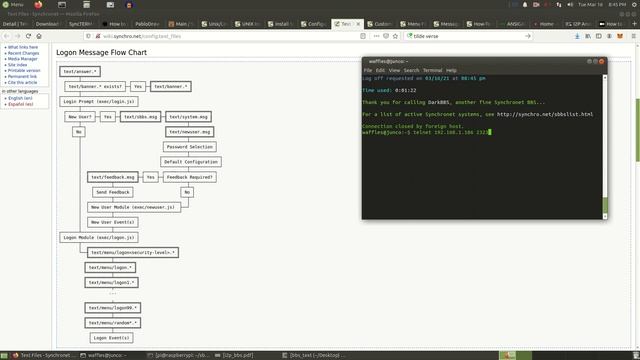Switch to the 'Download' browser tab

coord(48,24)
